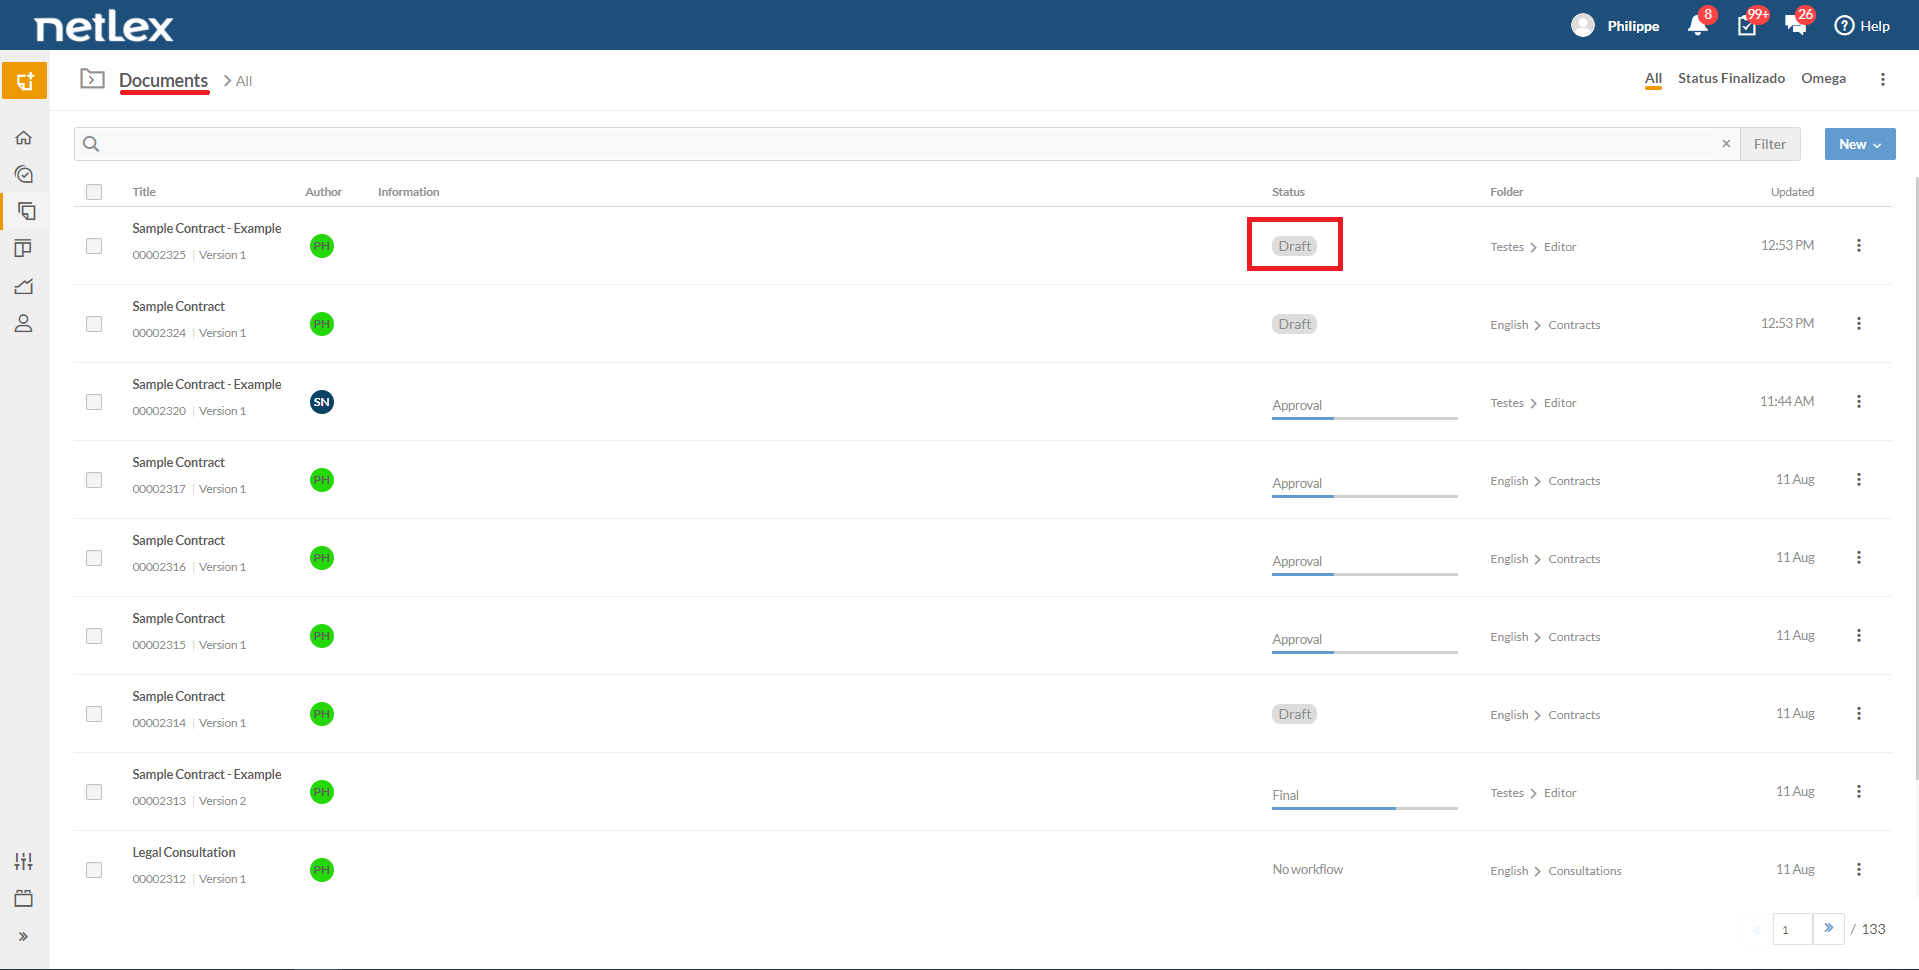Open the calendar icon in sidebar
The image size is (1919, 970).
pos(24,898)
